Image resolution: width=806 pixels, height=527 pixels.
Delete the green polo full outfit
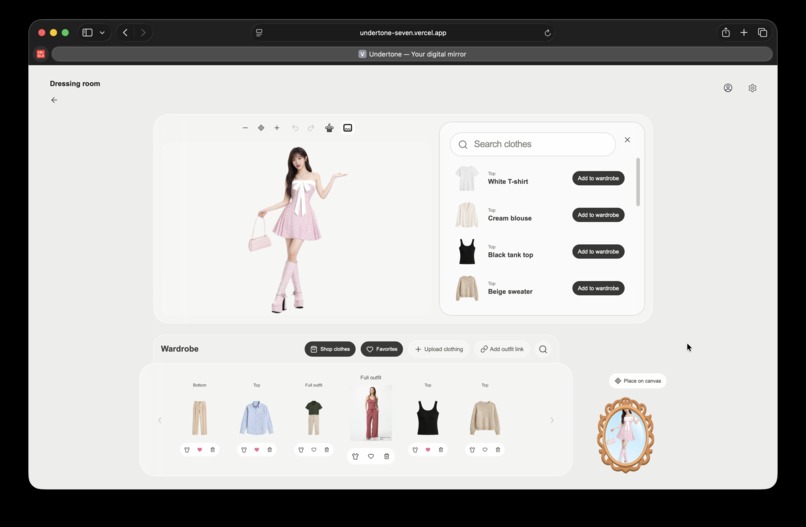coord(327,450)
